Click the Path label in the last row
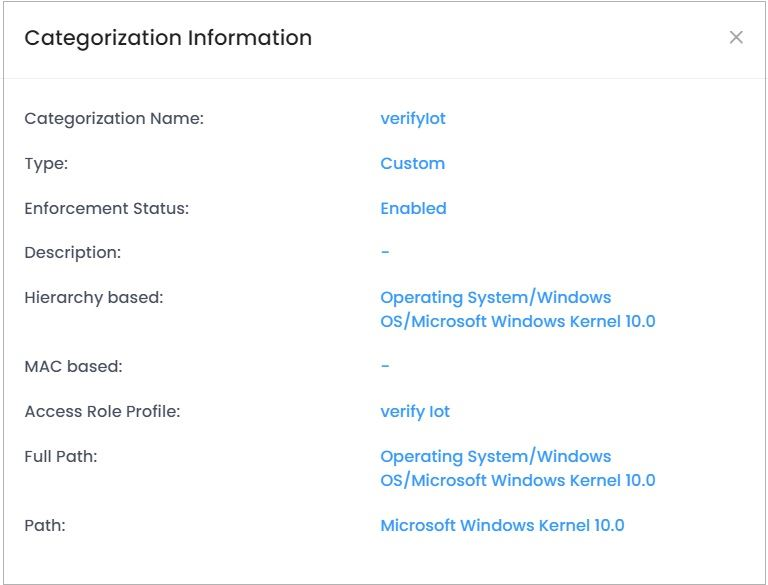 45,526
